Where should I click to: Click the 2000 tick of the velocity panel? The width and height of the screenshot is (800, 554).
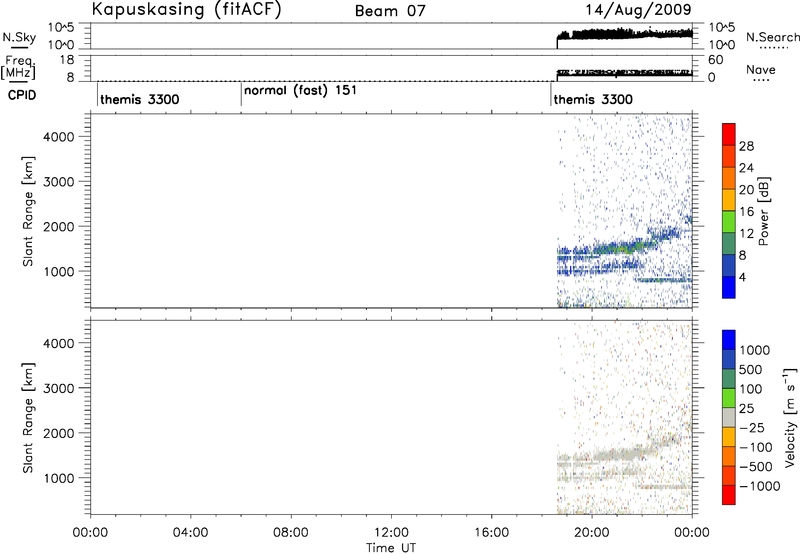coord(59,433)
